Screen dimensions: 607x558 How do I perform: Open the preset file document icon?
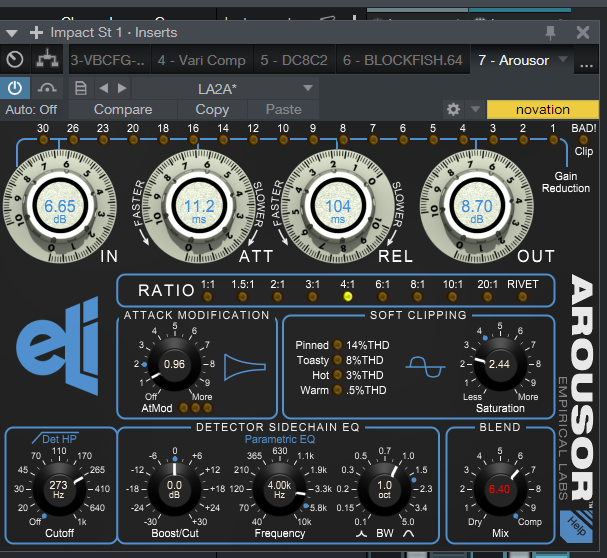(x=81, y=88)
